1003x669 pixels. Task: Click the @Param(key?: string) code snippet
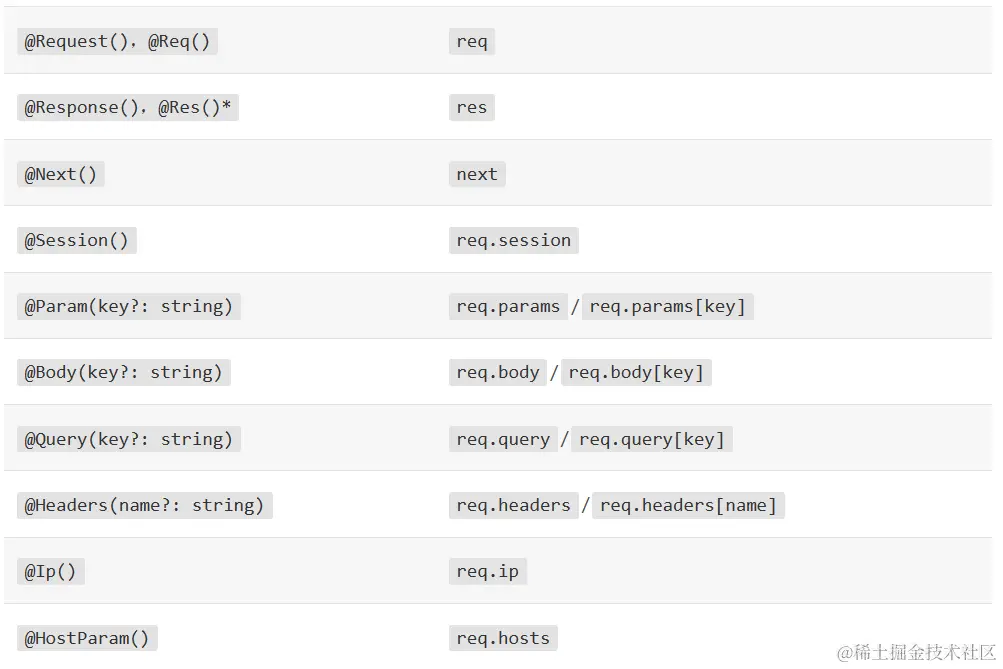(129, 306)
